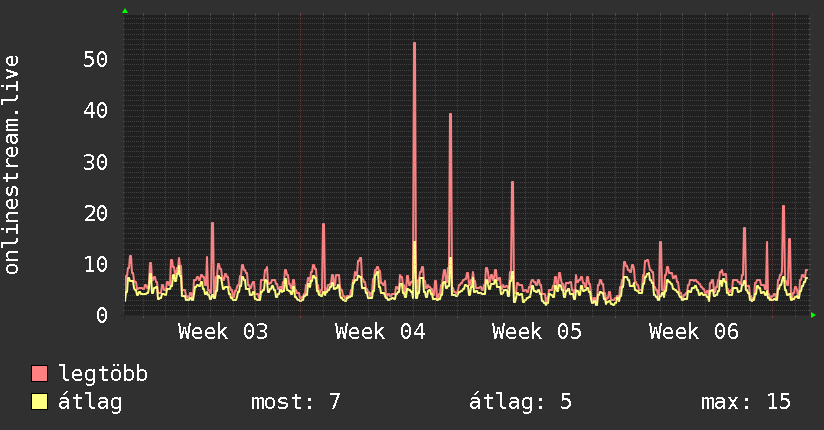Viewport: 824px width, 430px height.
Task: Click the 'max: 15' statistic
Action: [x=746, y=402]
